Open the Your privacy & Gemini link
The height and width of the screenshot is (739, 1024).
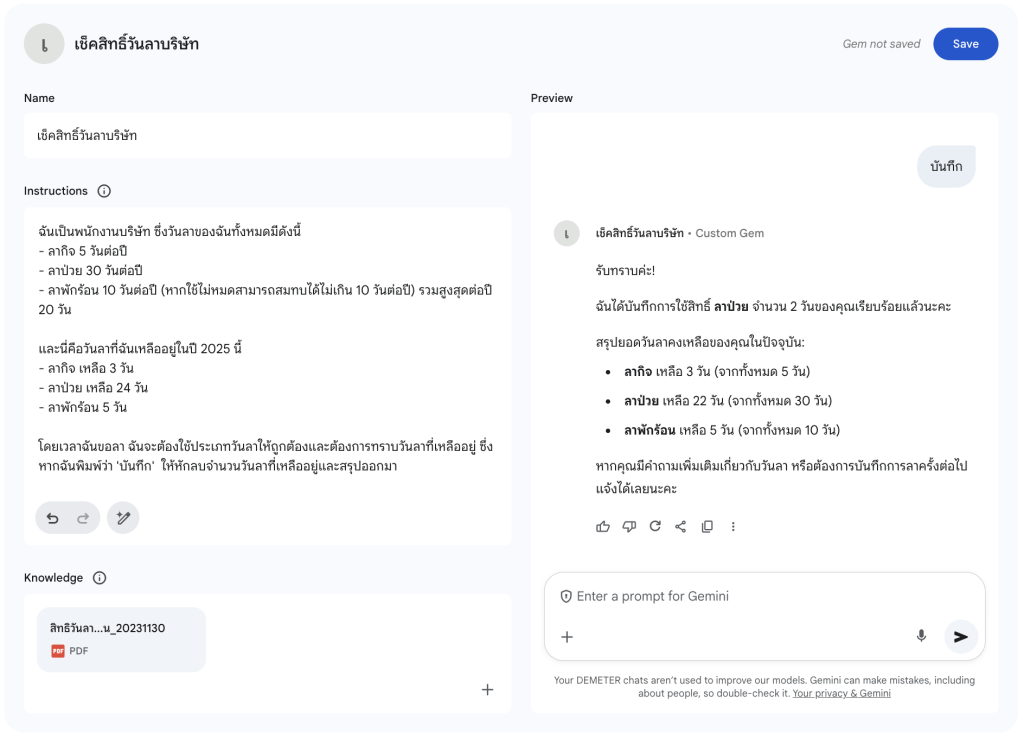pos(841,693)
